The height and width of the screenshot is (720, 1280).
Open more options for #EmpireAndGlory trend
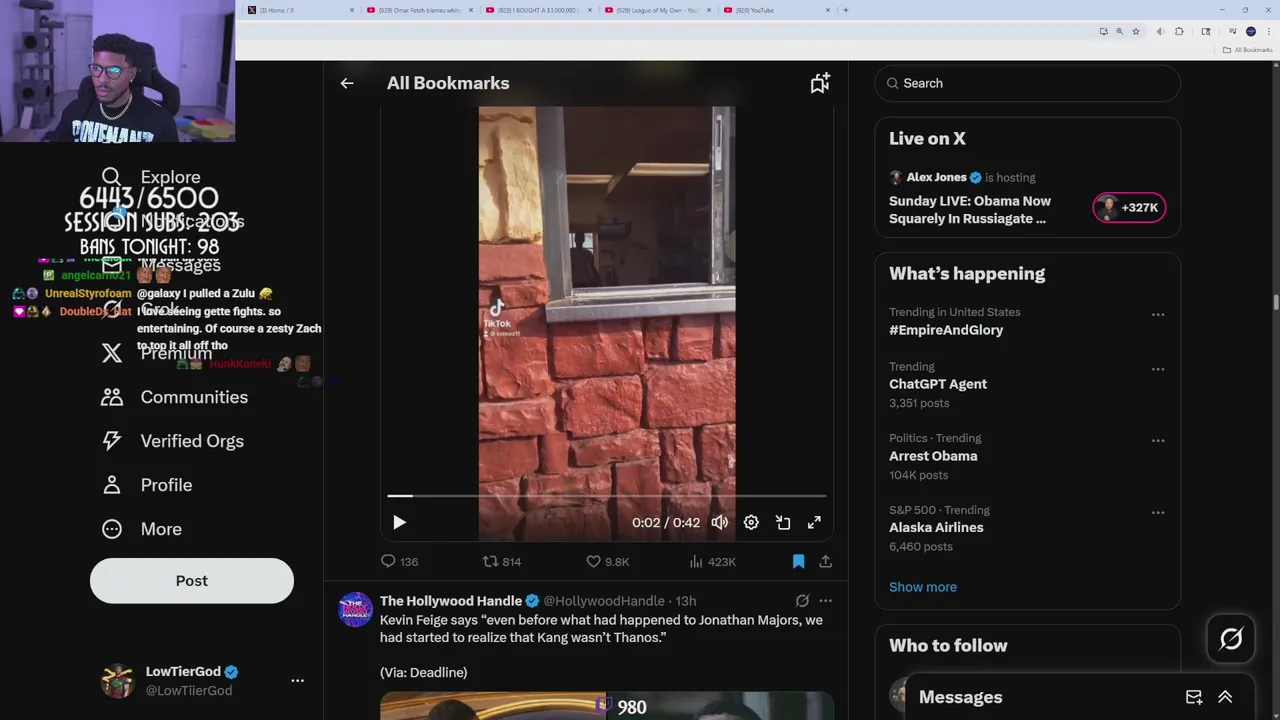pyautogui.click(x=1158, y=315)
